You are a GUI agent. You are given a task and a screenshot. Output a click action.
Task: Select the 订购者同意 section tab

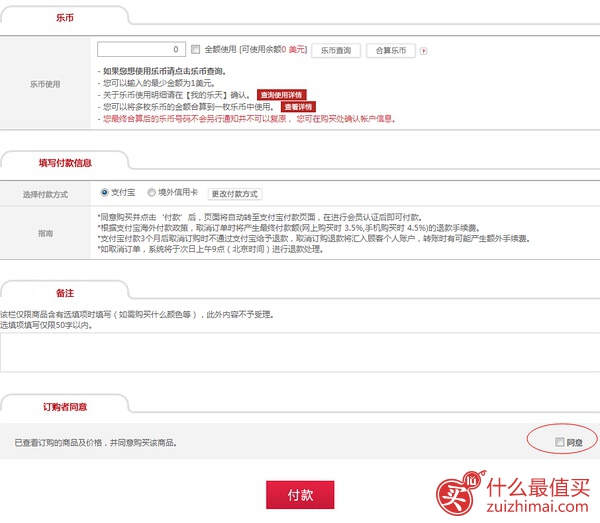[x=65, y=407]
